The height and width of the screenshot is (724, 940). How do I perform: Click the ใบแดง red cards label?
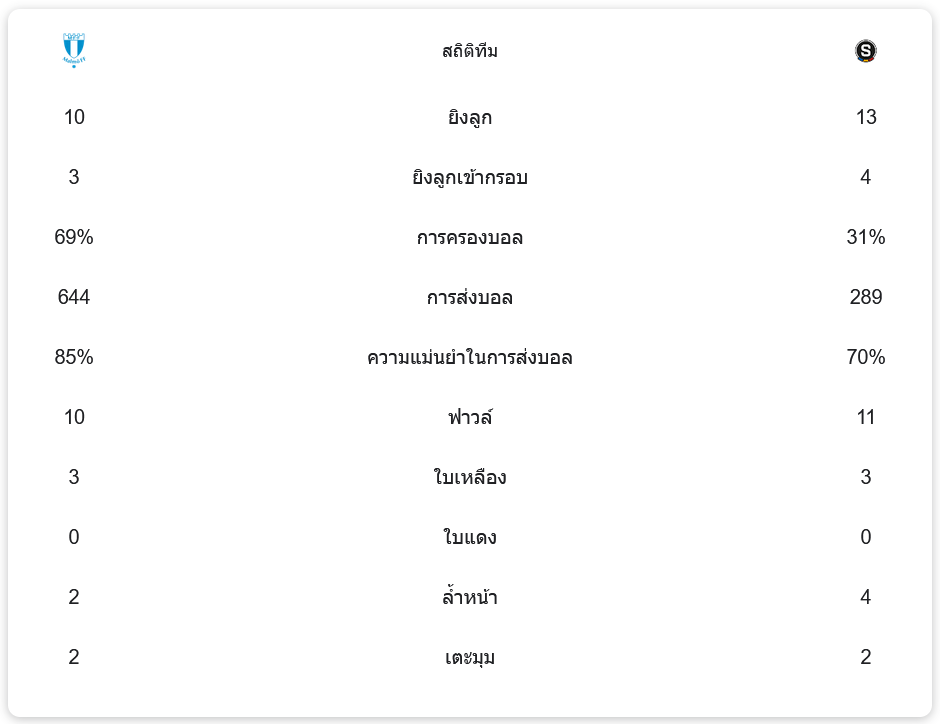(x=470, y=538)
